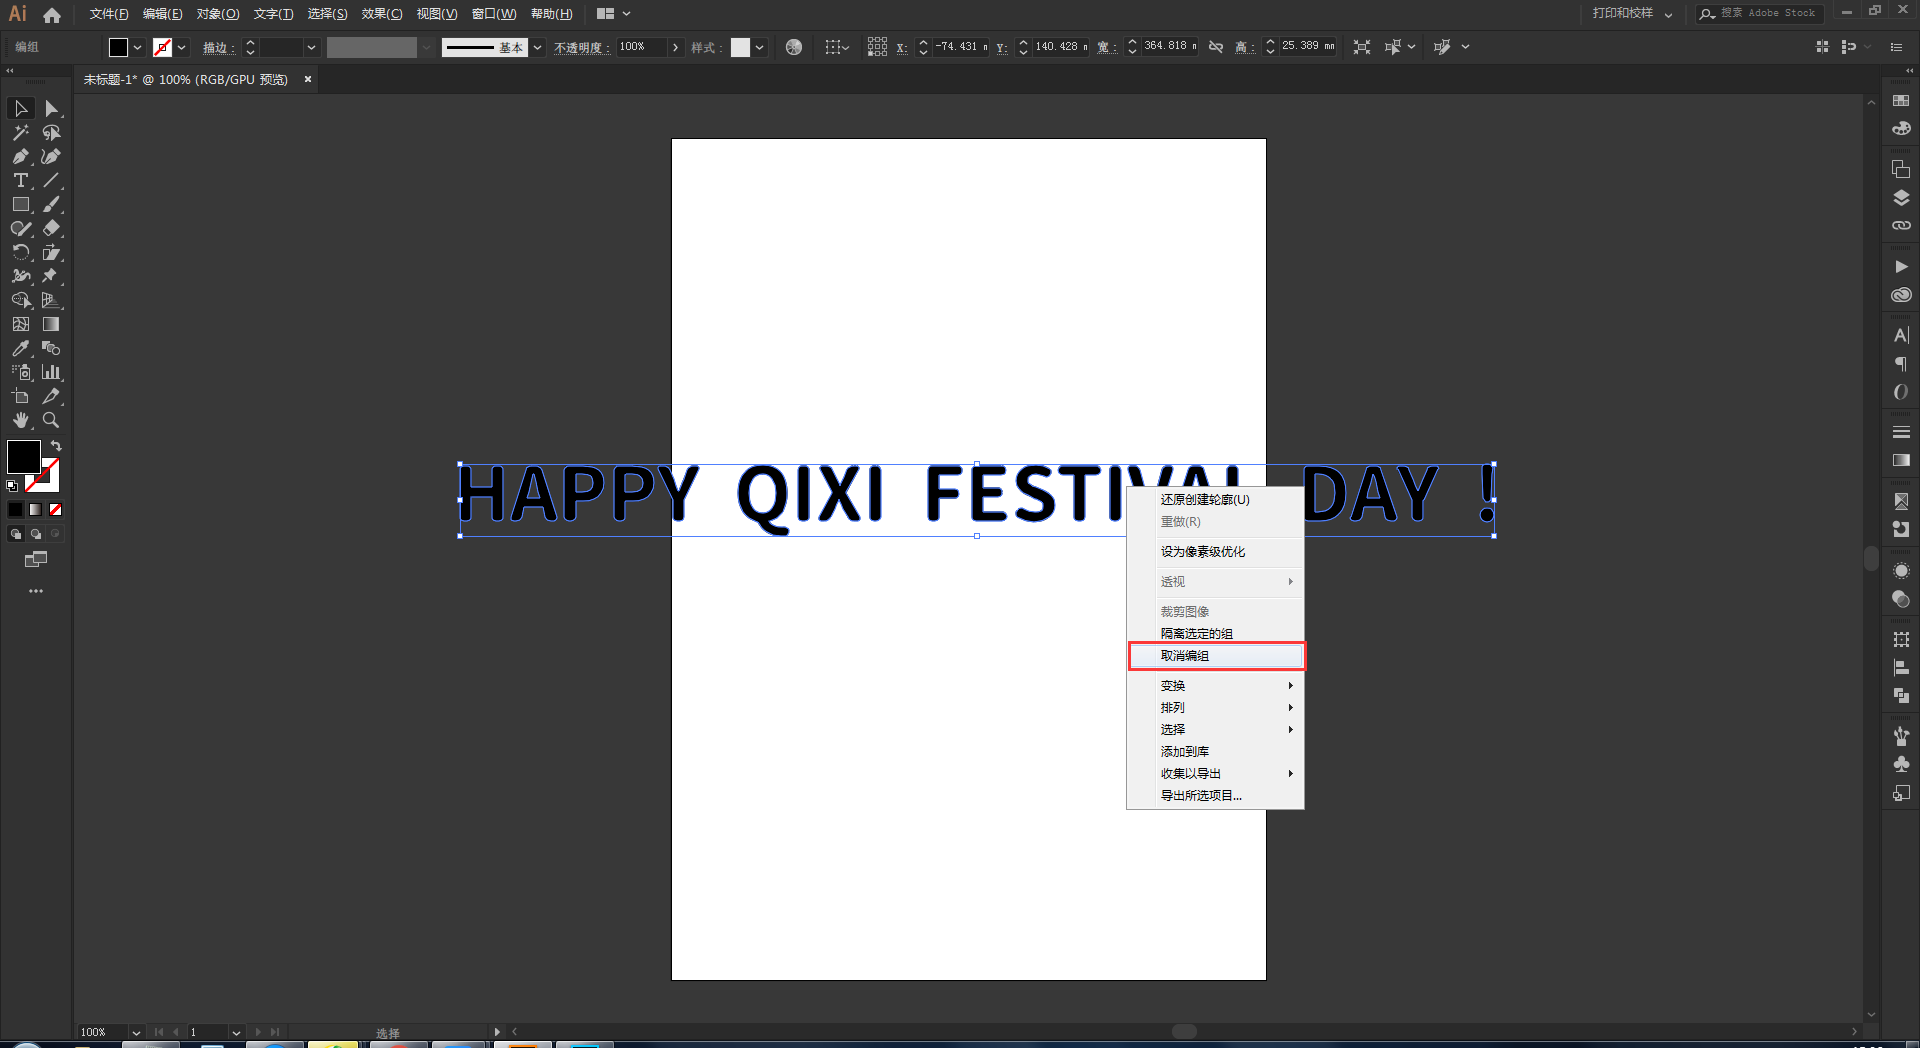Viewport: 1920px width, 1048px height.
Task: Select the Direct Selection tool
Action: tap(52, 108)
